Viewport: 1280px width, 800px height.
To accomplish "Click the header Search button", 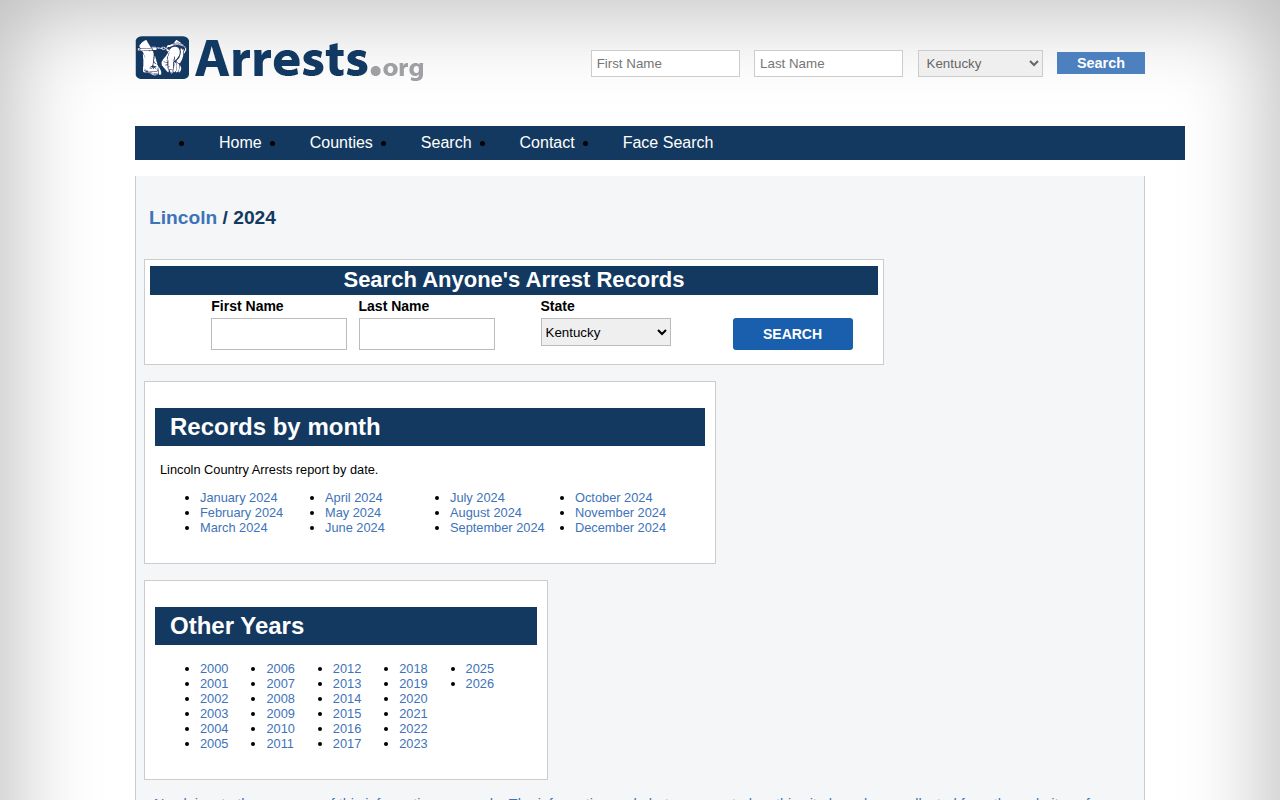I will click(x=1101, y=63).
